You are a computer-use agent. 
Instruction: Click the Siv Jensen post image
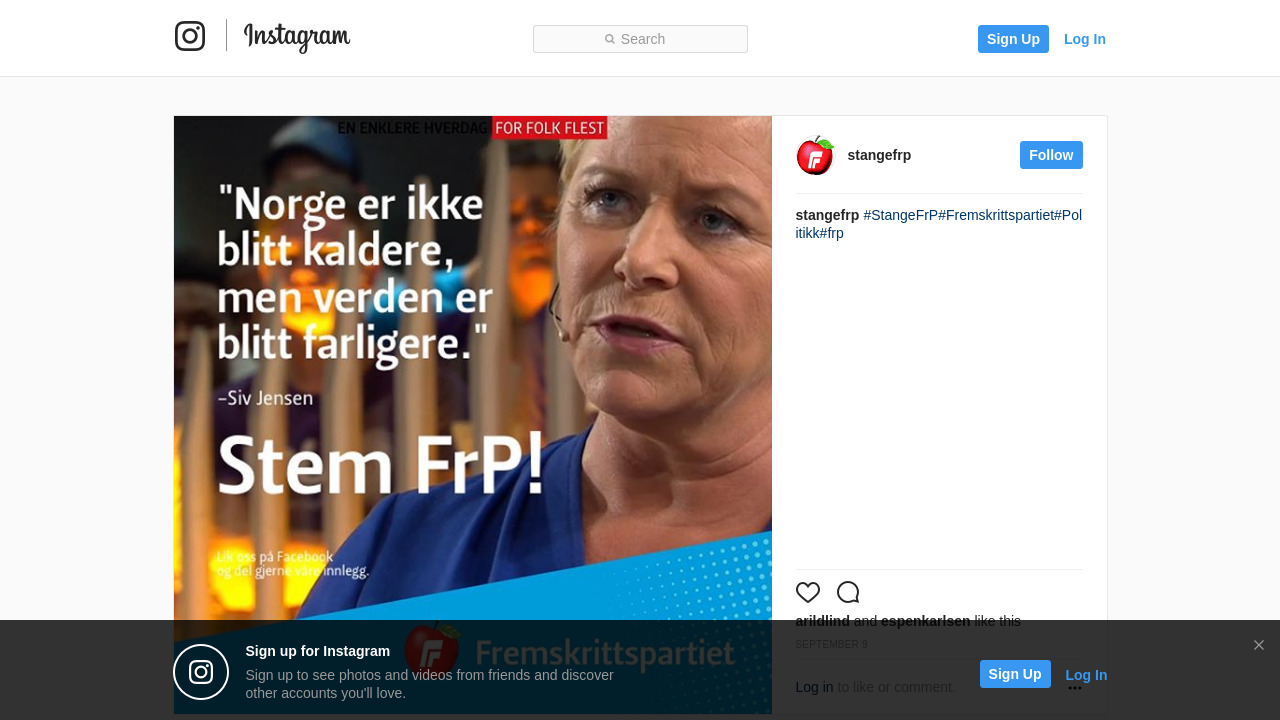(x=473, y=415)
